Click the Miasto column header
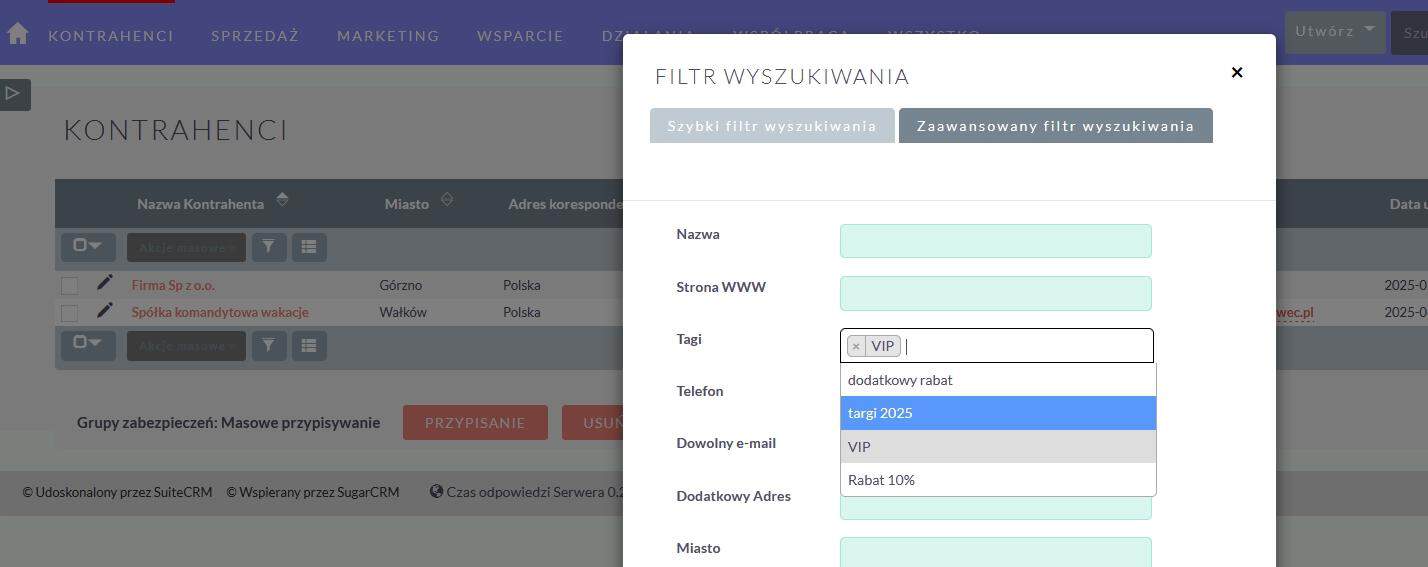 (406, 204)
